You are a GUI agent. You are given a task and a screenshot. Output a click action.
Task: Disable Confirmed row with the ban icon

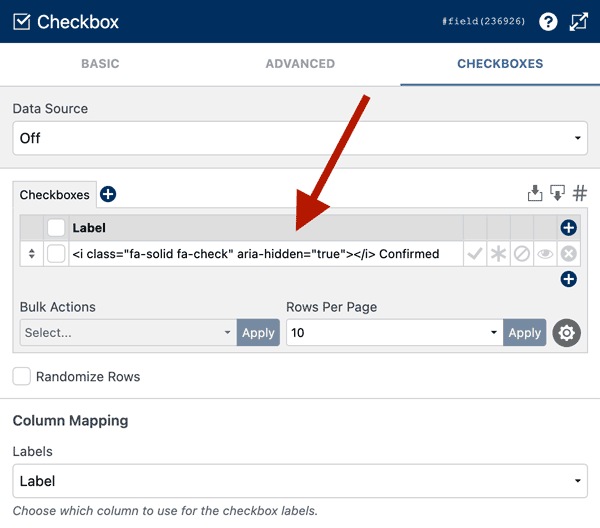[x=522, y=254]
